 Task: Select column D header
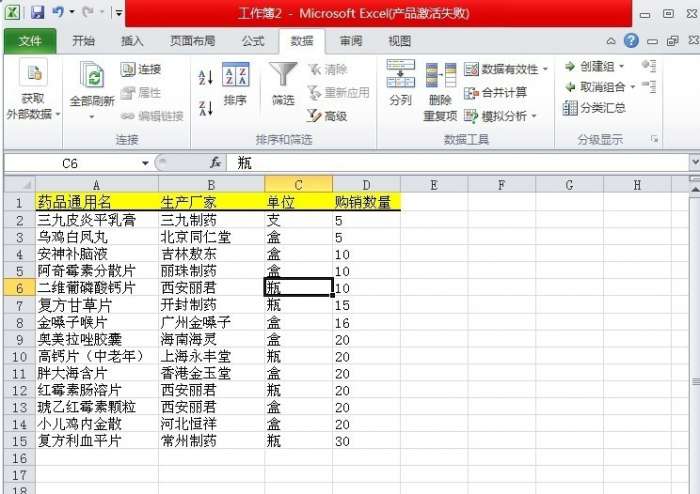tap(366, 185)
